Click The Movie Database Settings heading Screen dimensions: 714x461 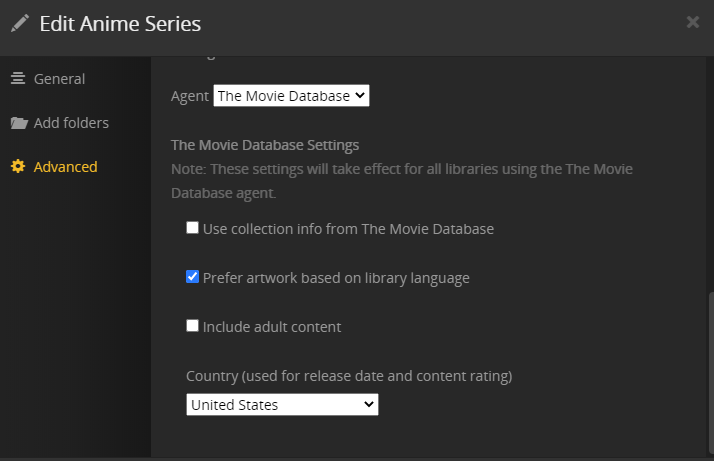pos(265,145)
